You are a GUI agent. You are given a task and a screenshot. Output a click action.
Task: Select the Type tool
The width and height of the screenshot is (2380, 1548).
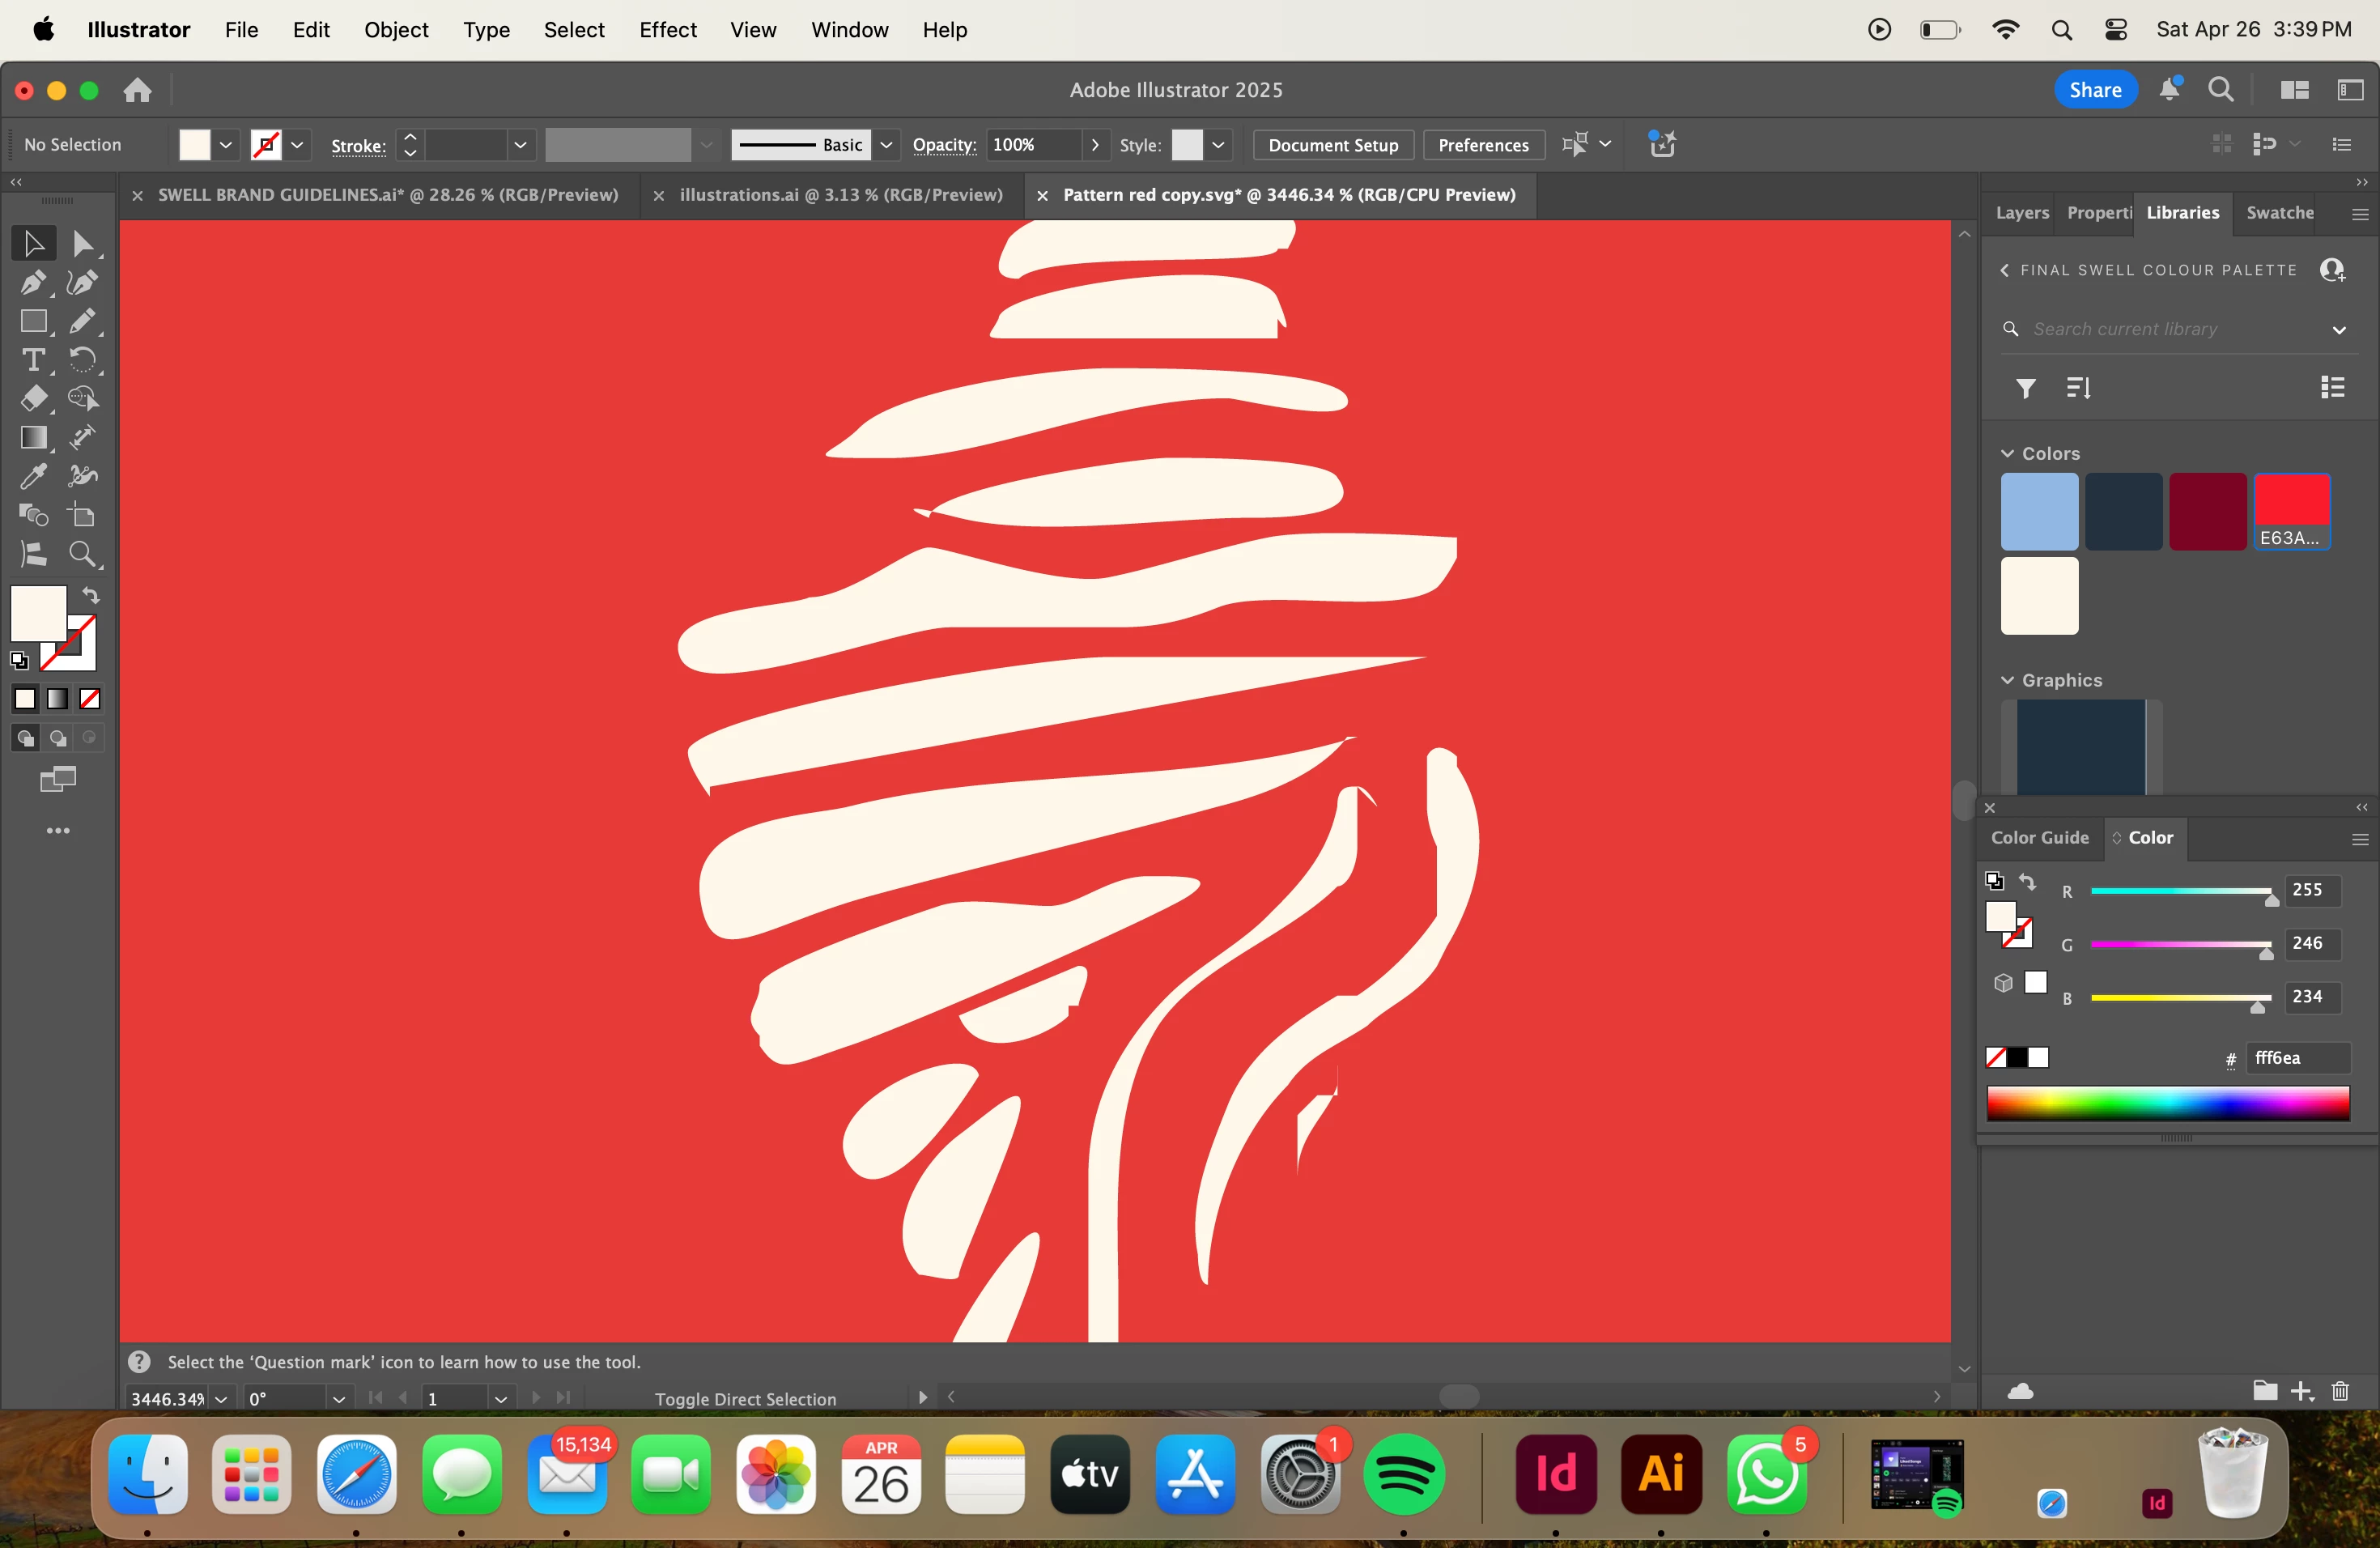pos(32,360)
